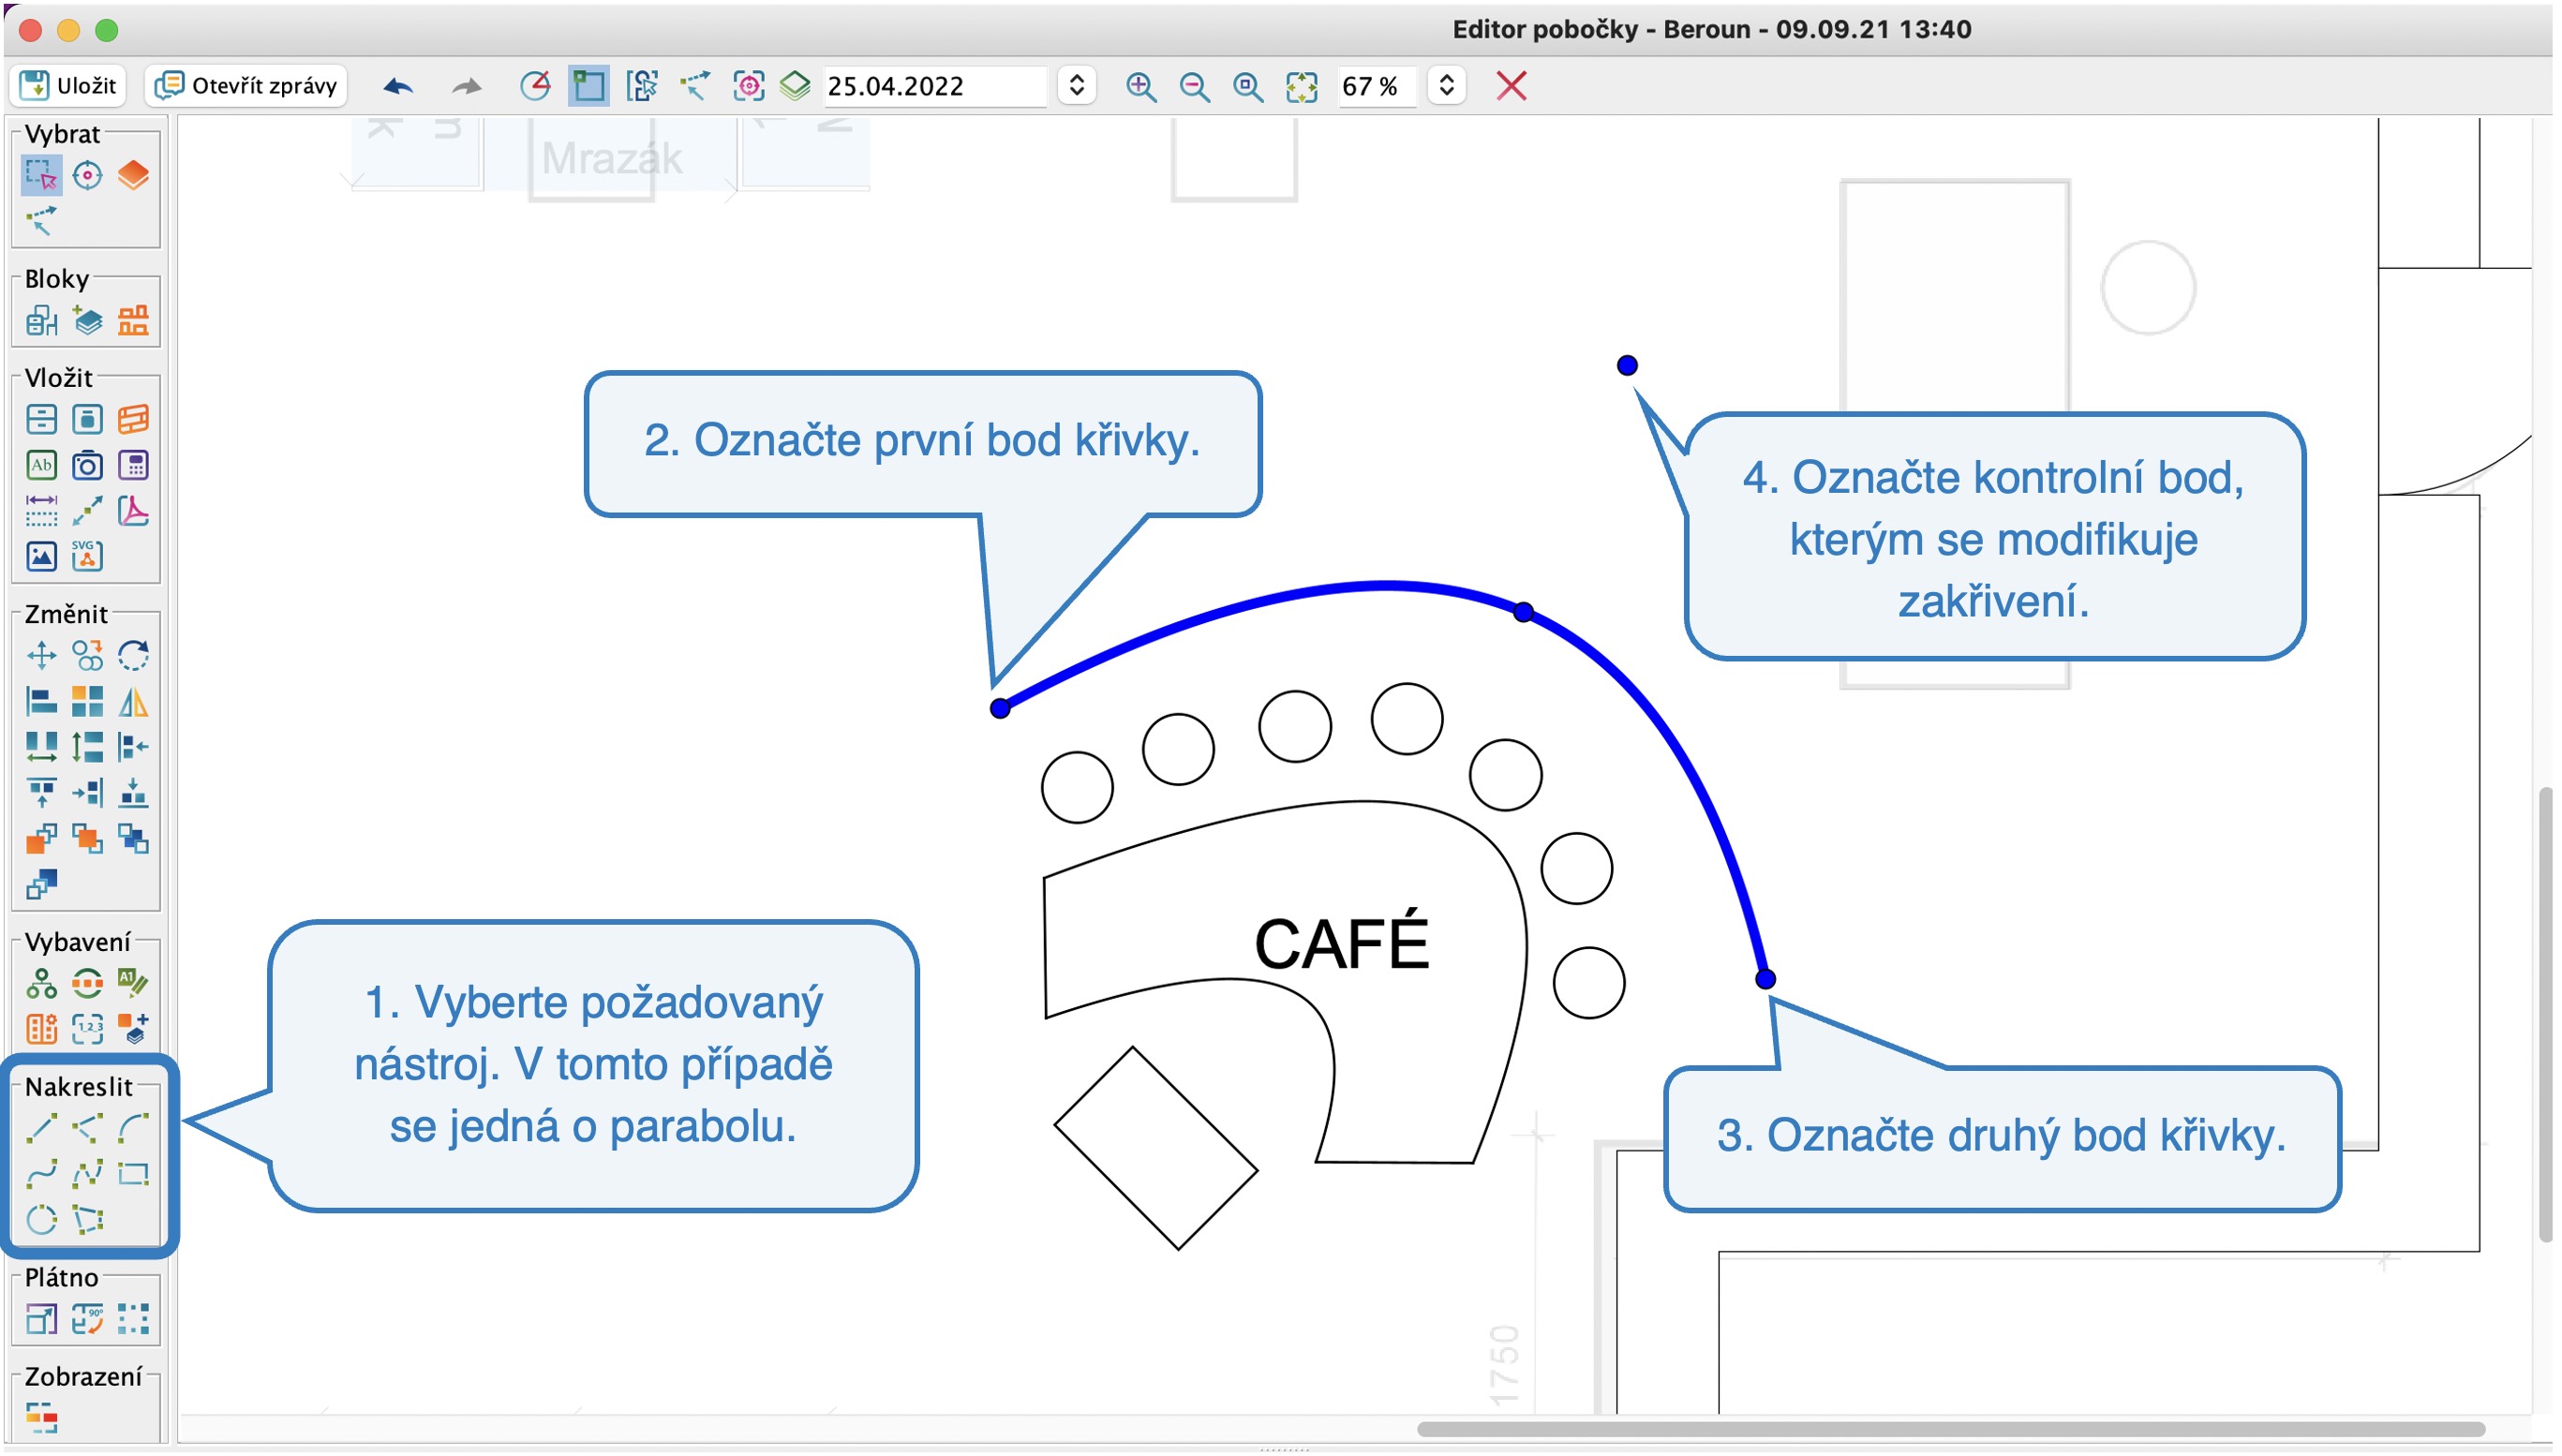Screen dimensions: 2562x1456
Task: Click the orange shelves icon in Bloky
Action: pyautogui.click(x=134, y=321)
